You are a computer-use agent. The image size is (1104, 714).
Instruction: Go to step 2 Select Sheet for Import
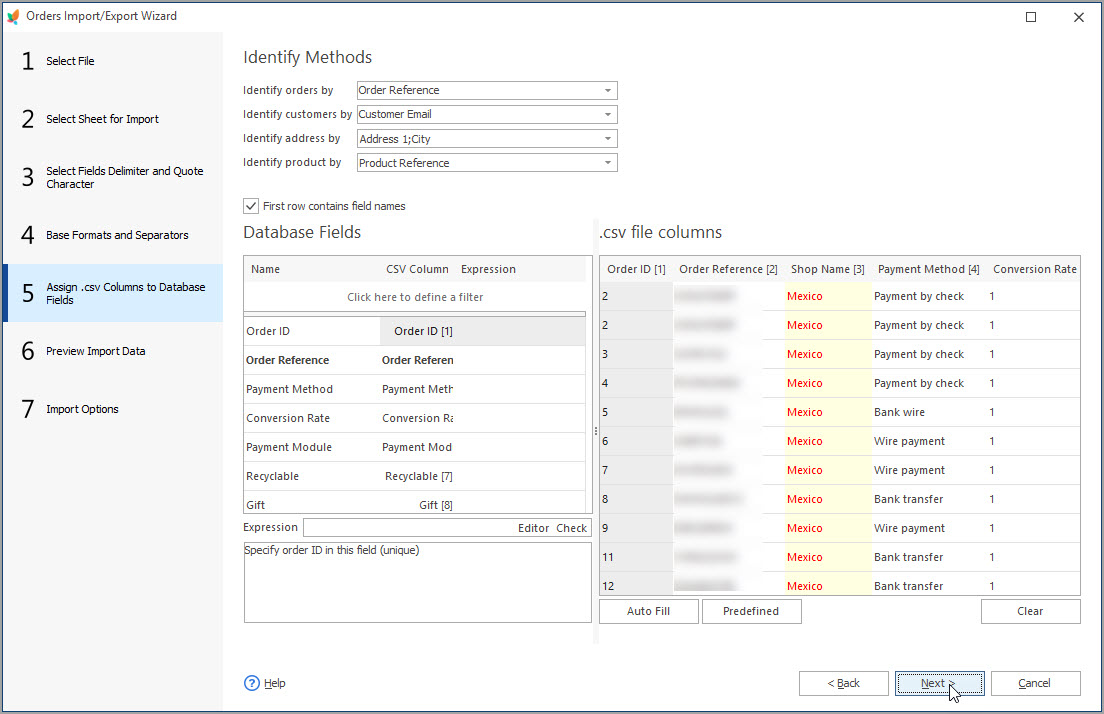[x=113, y=119]
